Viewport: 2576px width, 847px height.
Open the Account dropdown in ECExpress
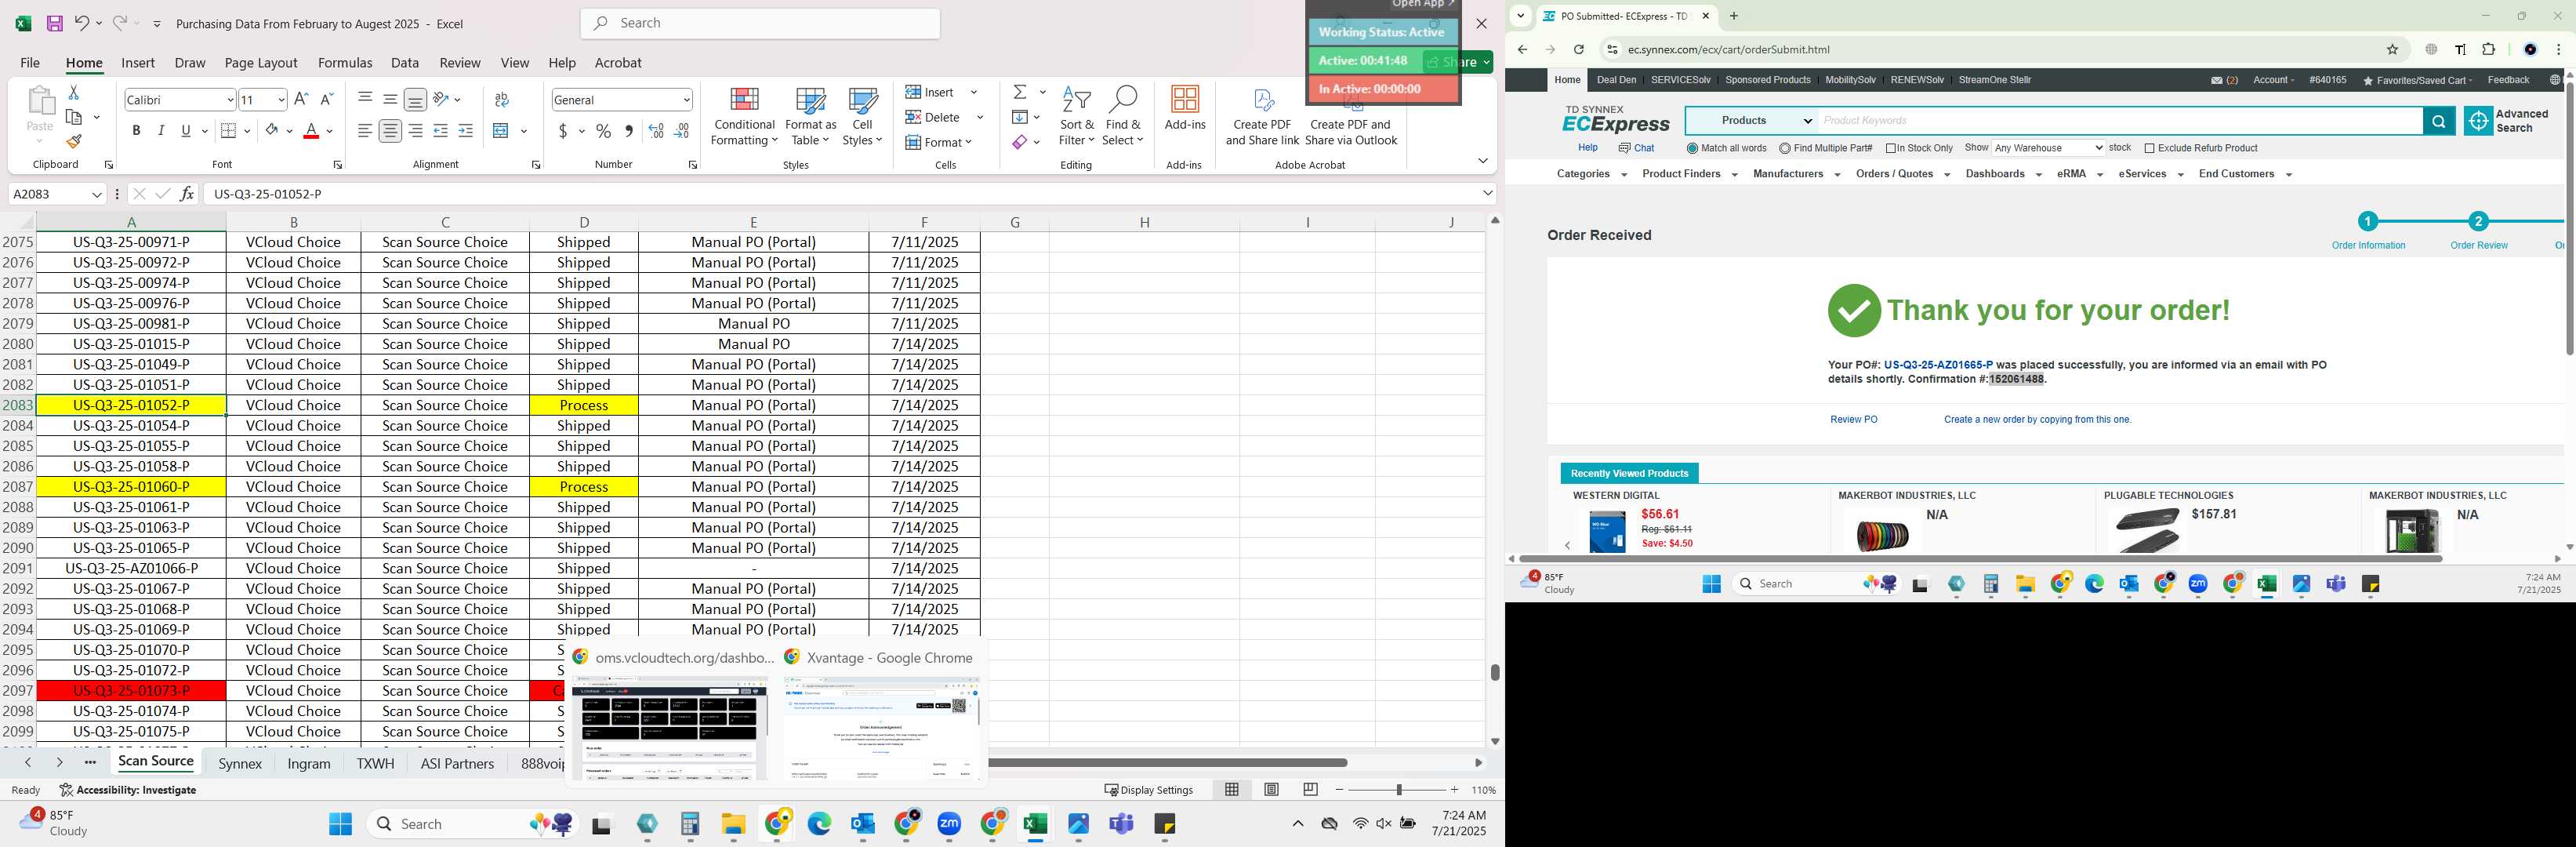point(2273,80)
